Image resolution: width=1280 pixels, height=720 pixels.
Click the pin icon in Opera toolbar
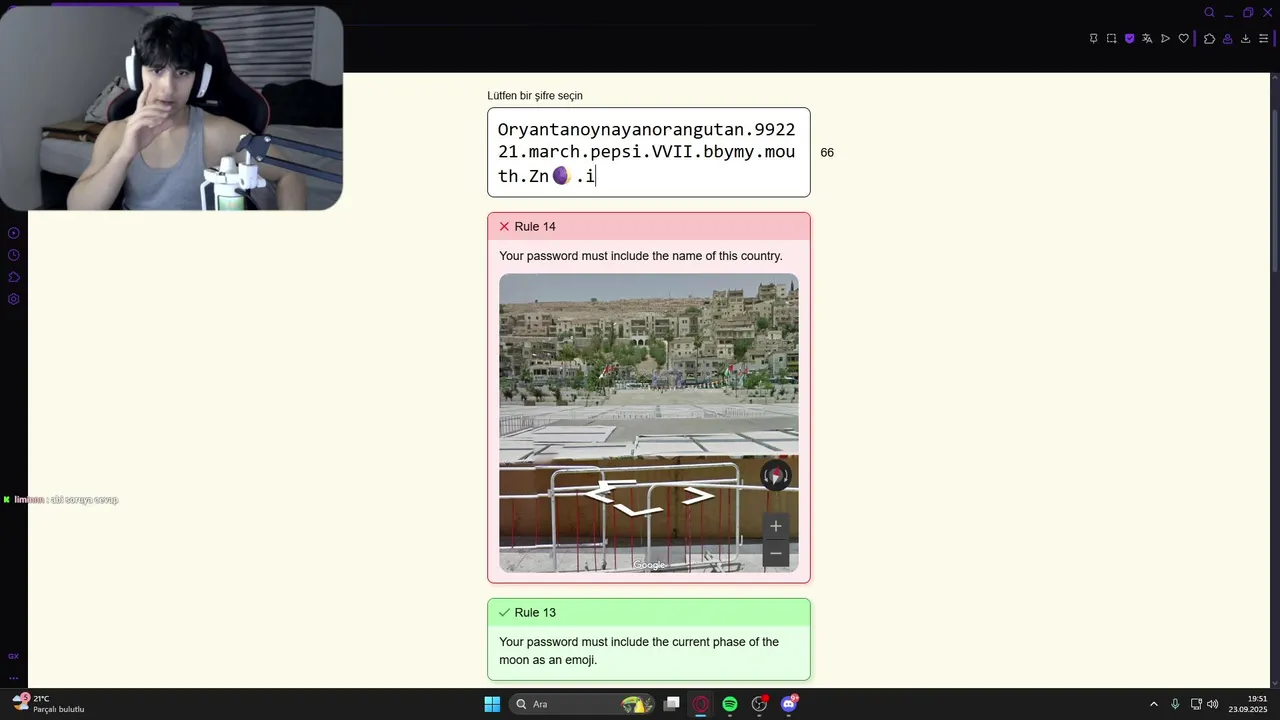pos(1093,39)
